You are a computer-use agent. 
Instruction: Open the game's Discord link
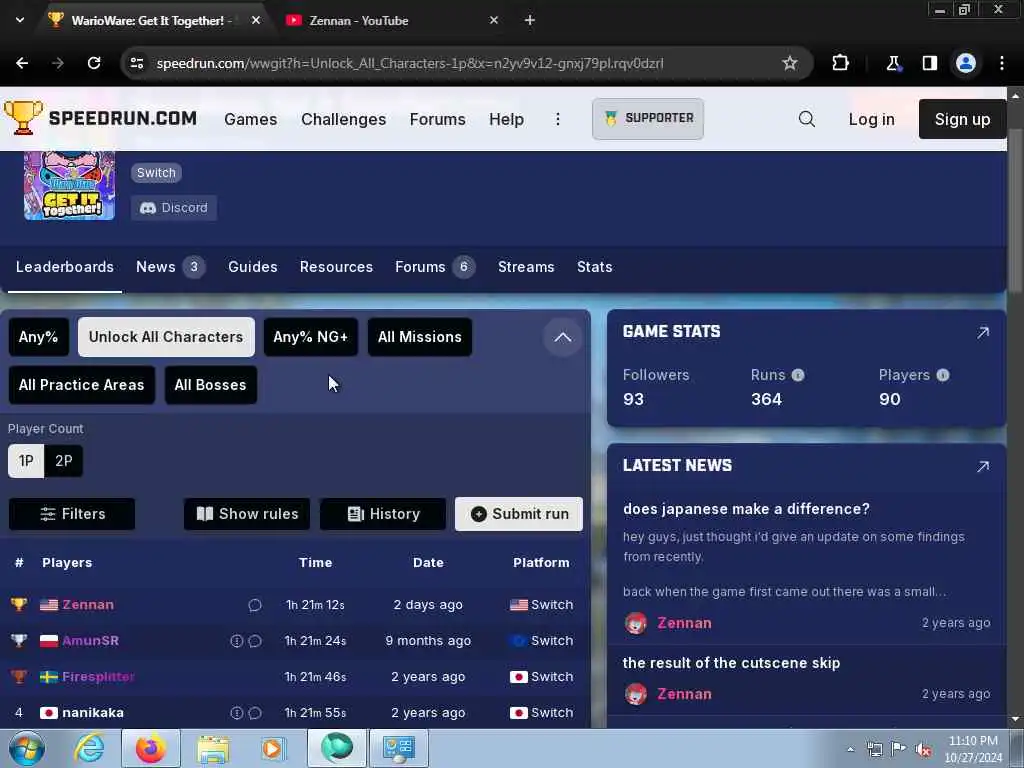174,208
